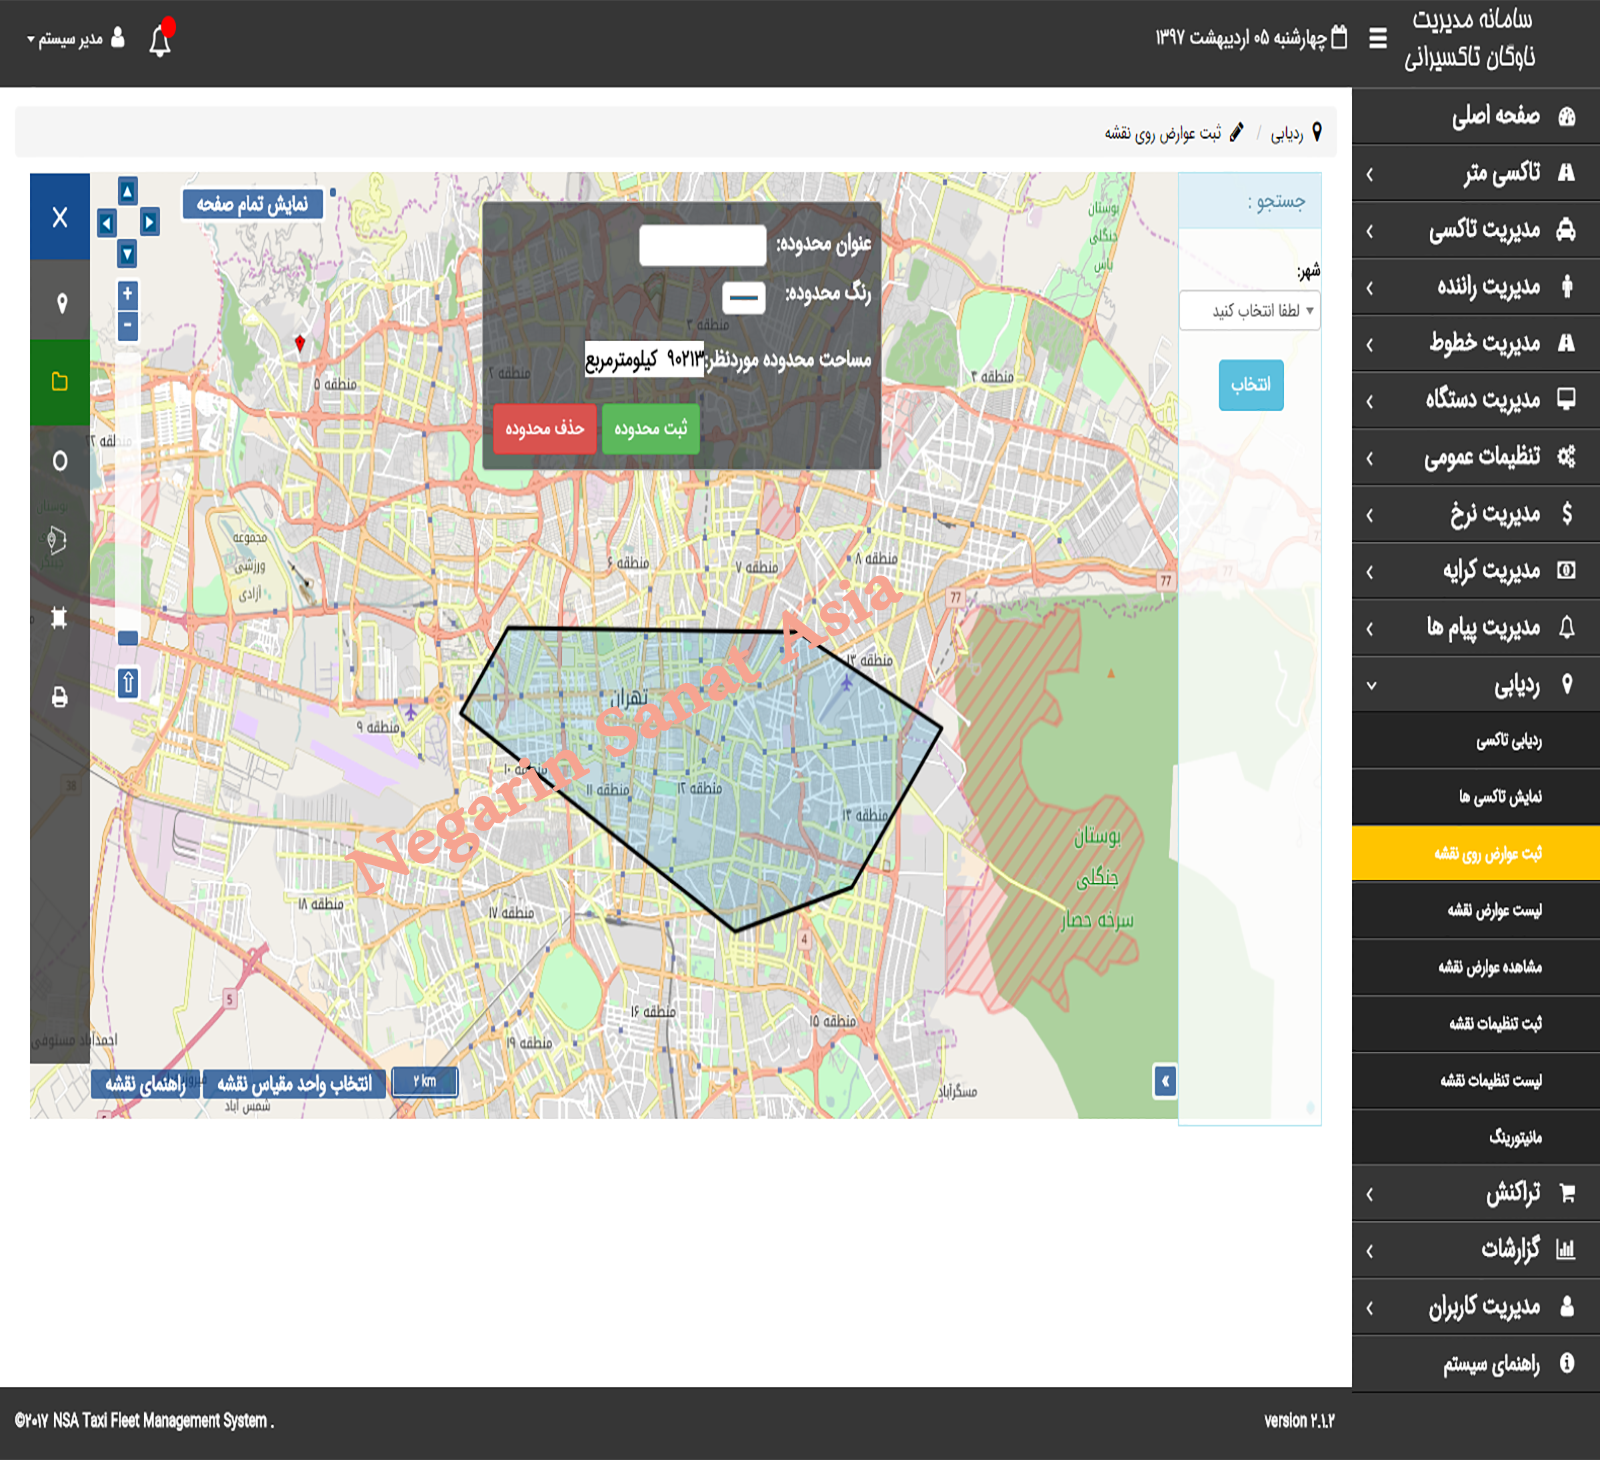Screen dimensions: 1600x1460
Task: Pan the map up with arrow
Action: pos(127,190)
